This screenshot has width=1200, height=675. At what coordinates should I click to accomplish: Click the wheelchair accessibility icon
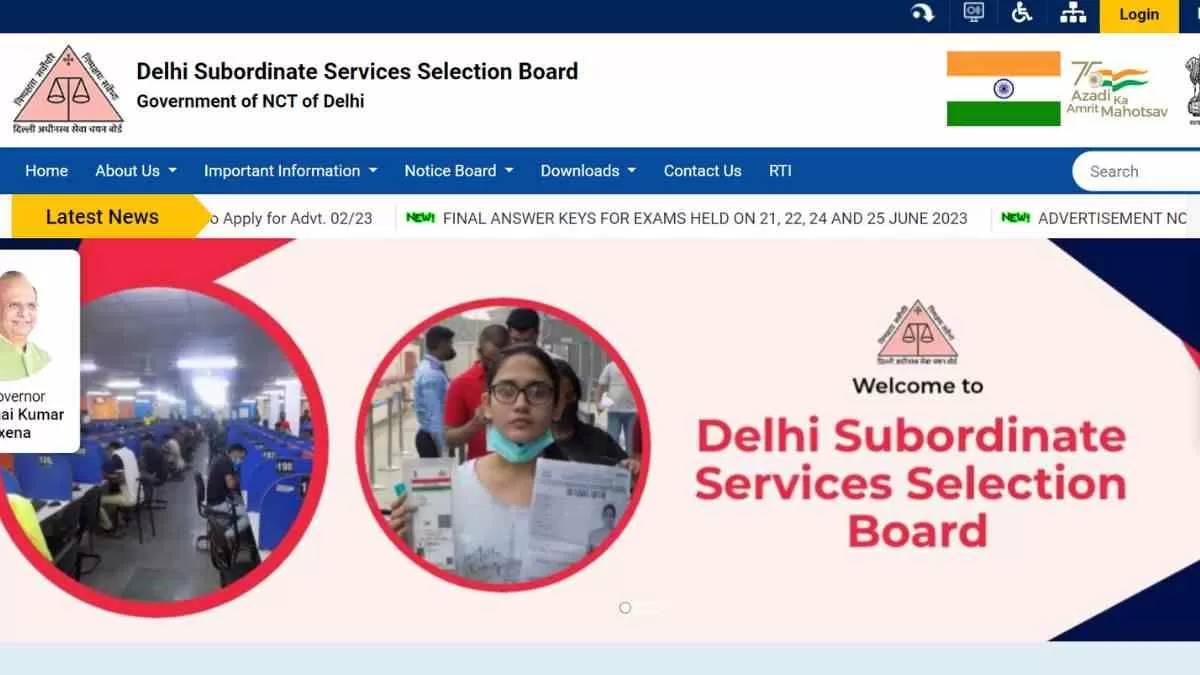pos(1022,13)
